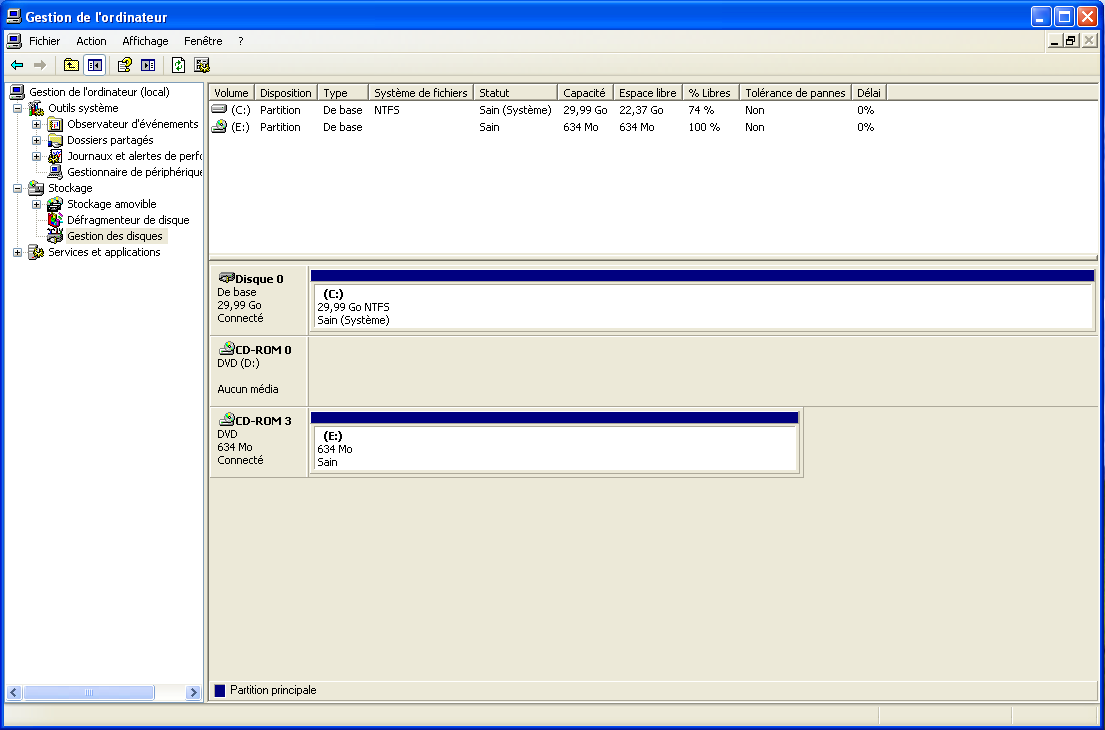The width and height of the screenshot is (1105, 730).
Task: Click the 100 % free cell for E:
Action: (704, 128)
